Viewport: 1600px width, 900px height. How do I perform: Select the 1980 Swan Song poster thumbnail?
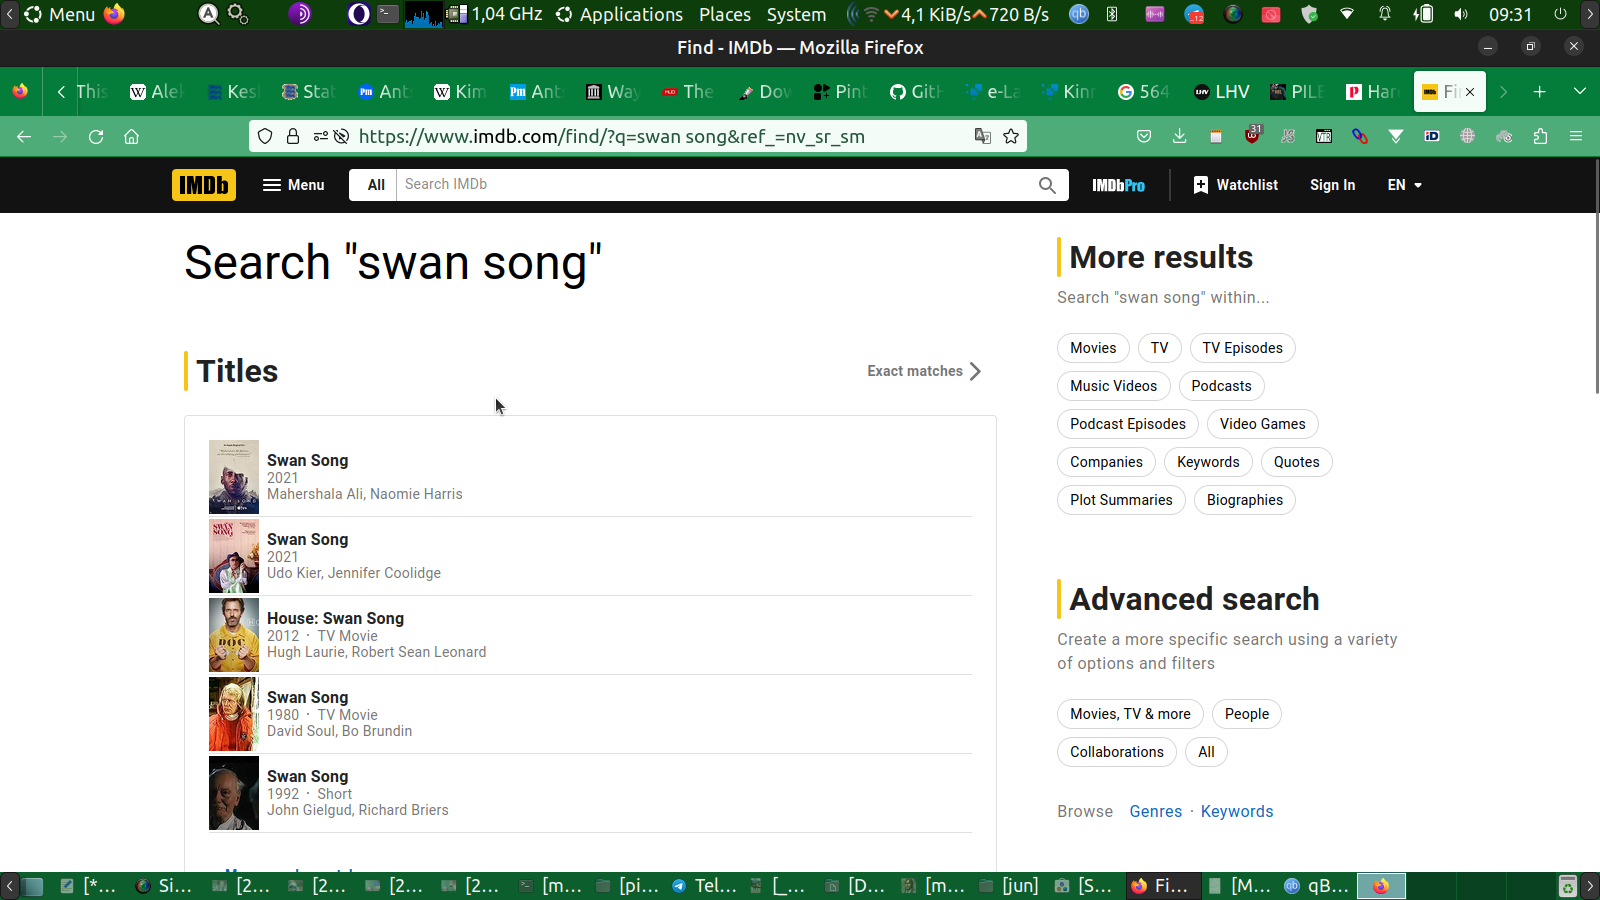coord(234,714)
